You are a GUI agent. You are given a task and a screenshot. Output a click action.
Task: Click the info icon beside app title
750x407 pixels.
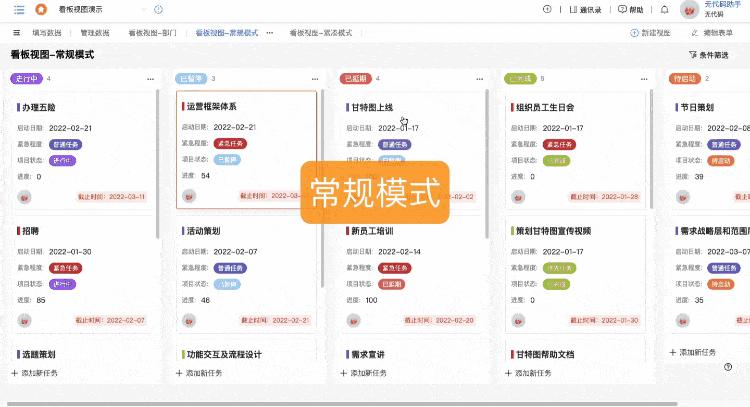click(158, 9)
